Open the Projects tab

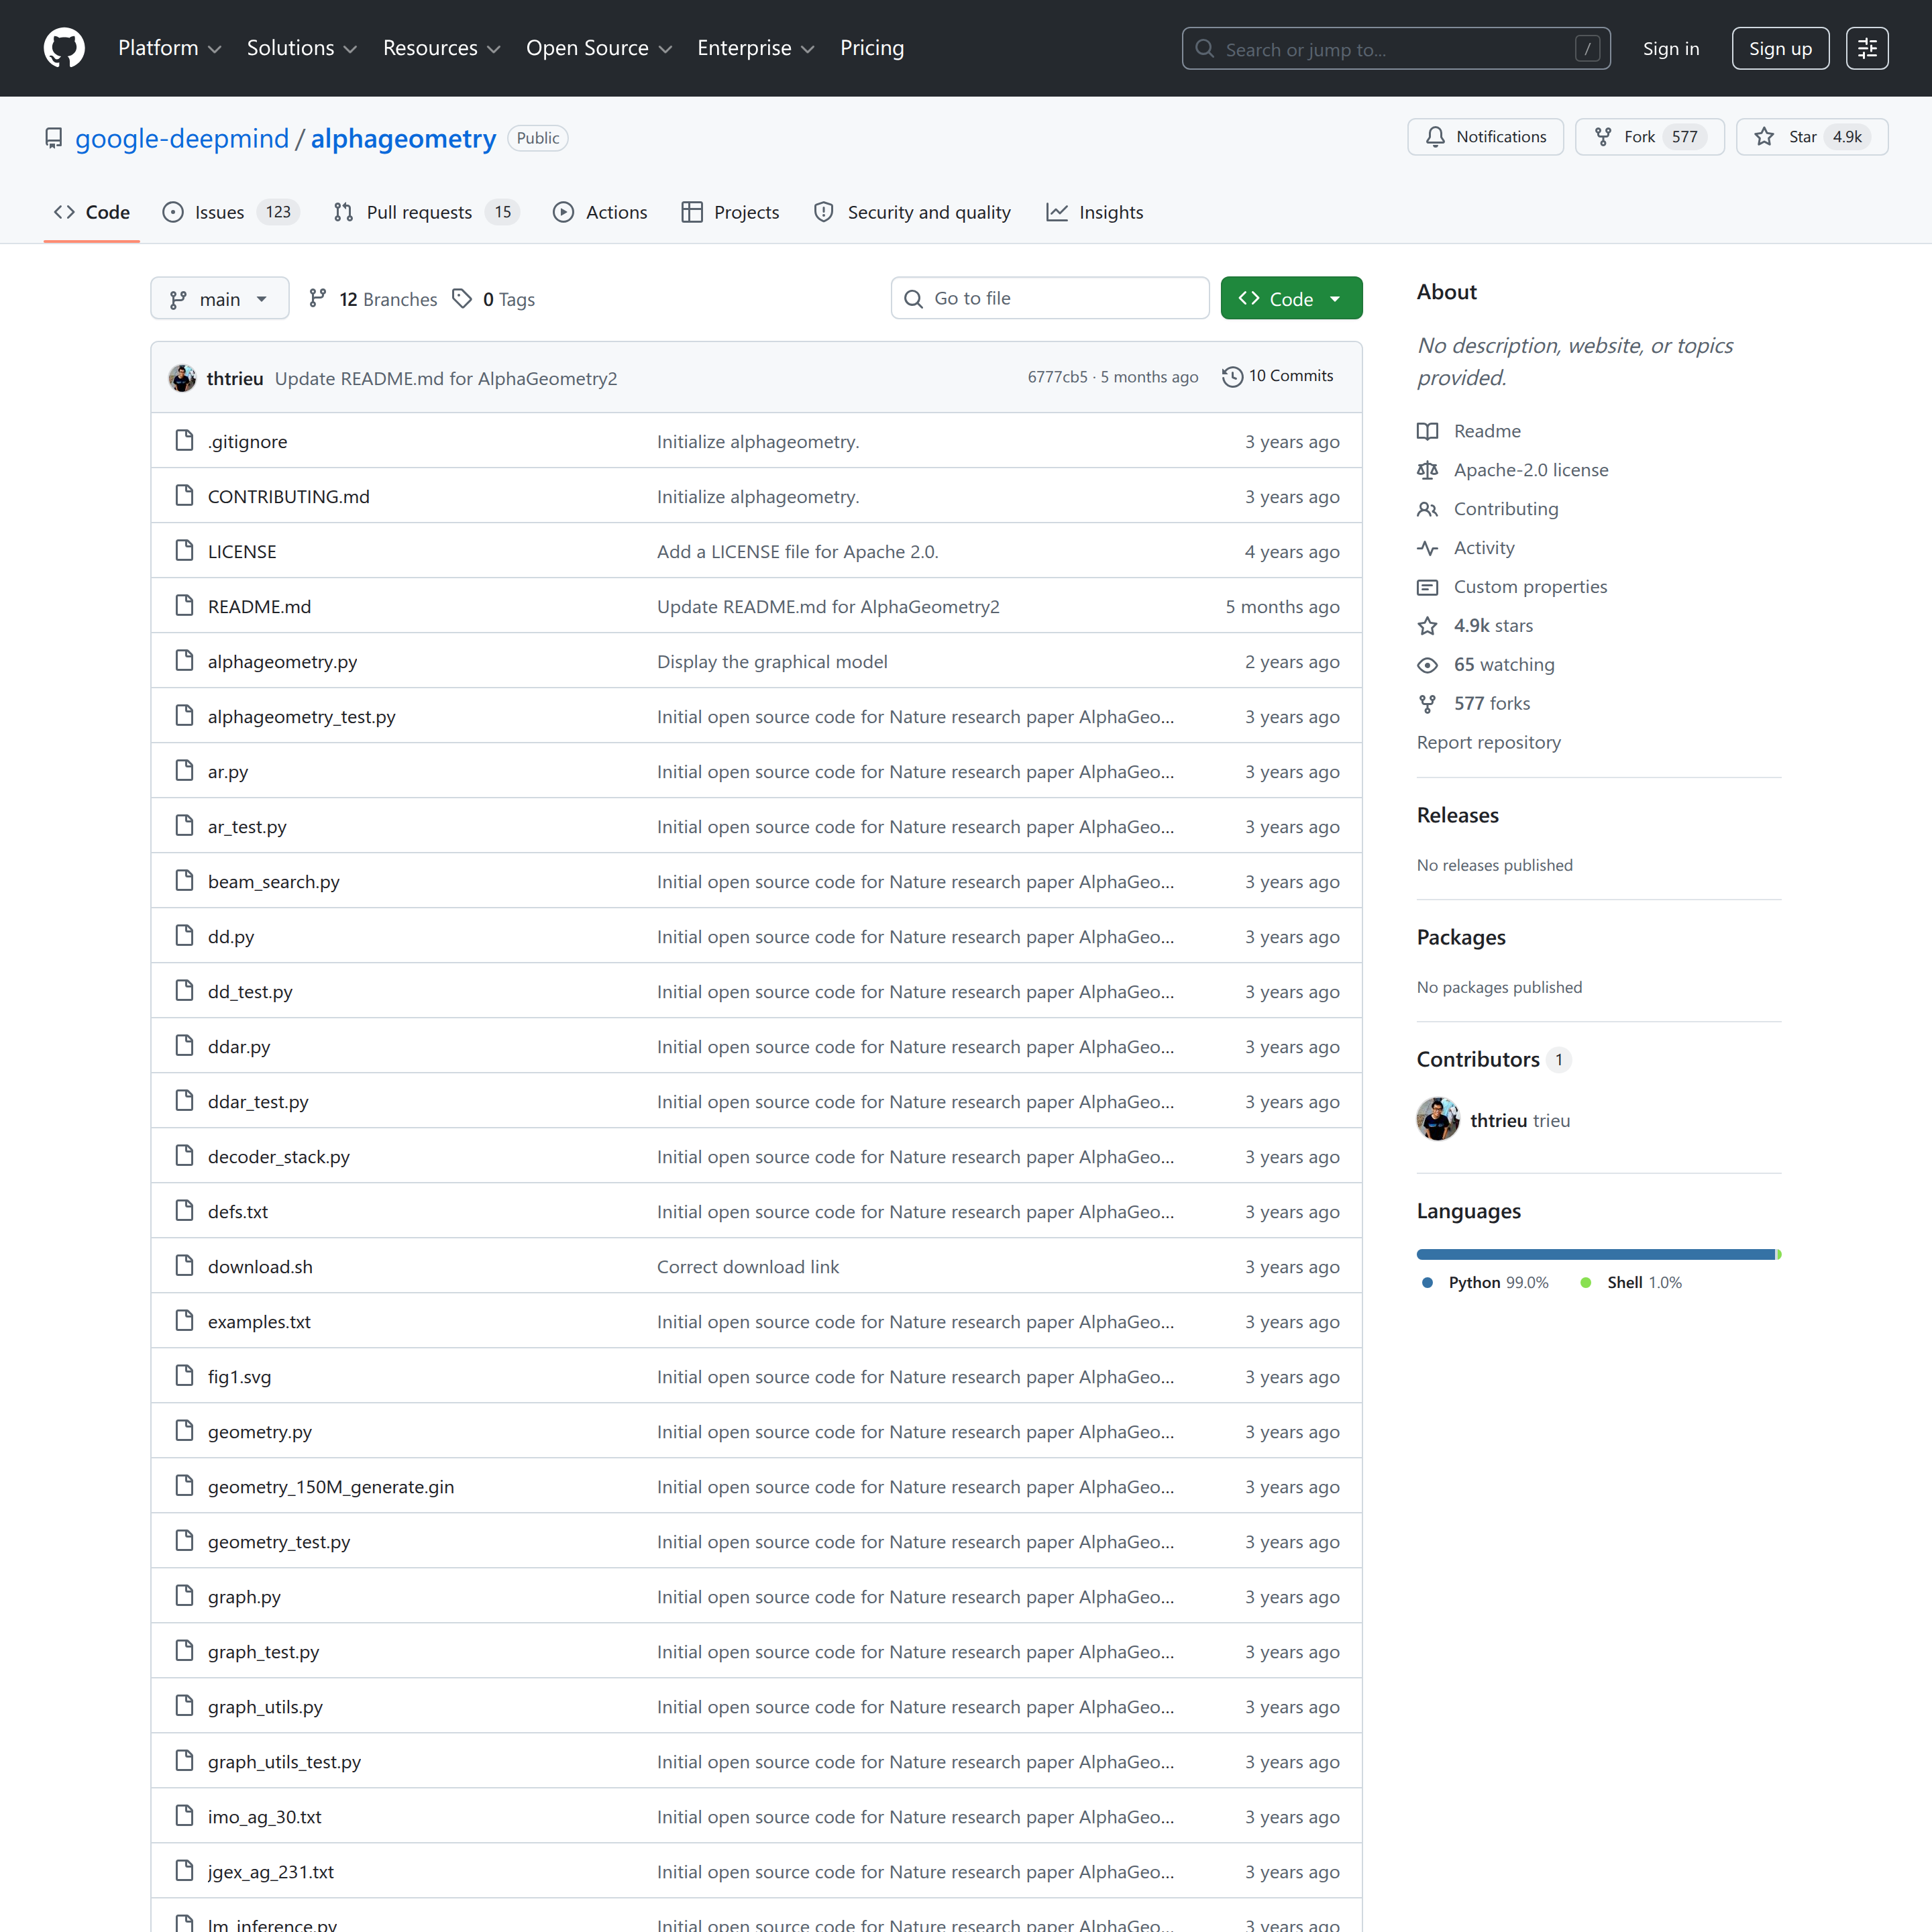(x=730, y=212)
